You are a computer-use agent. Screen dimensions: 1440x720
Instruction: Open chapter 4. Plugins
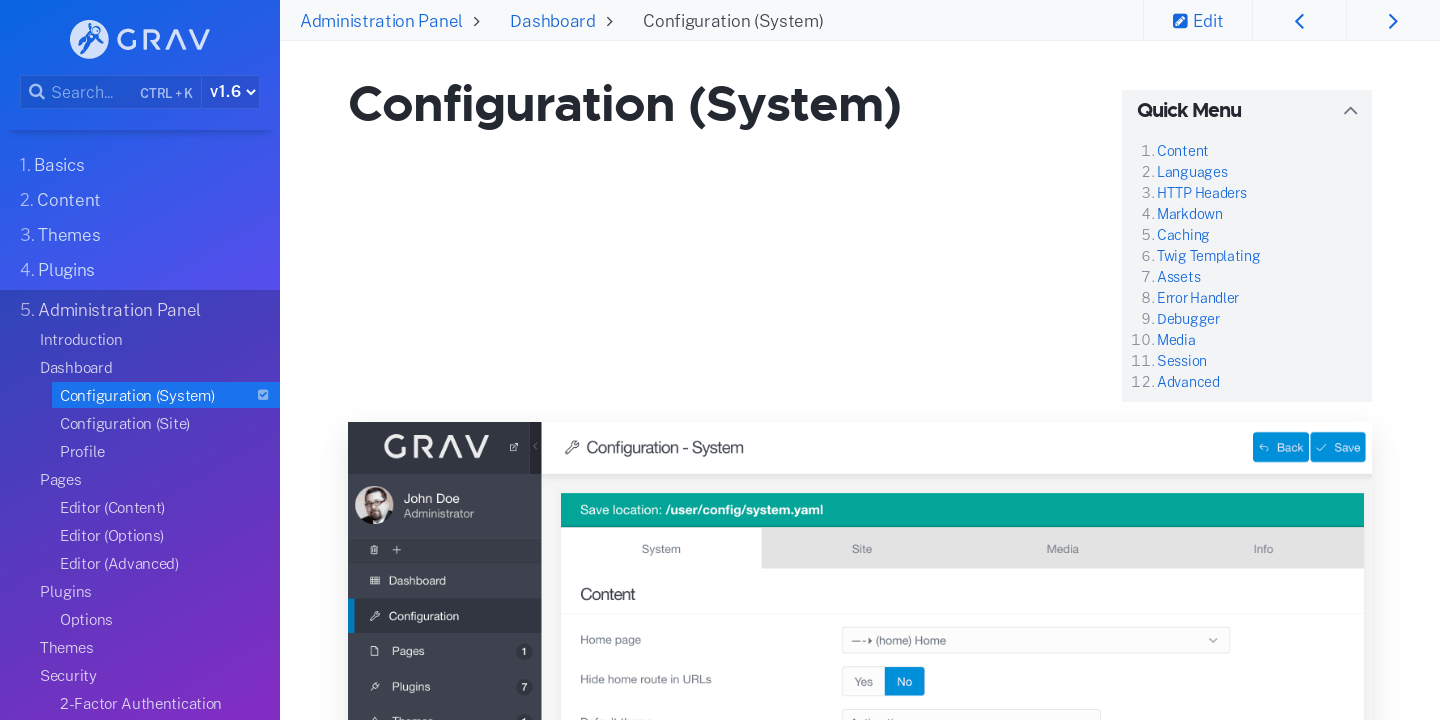[x=57, y=270]
